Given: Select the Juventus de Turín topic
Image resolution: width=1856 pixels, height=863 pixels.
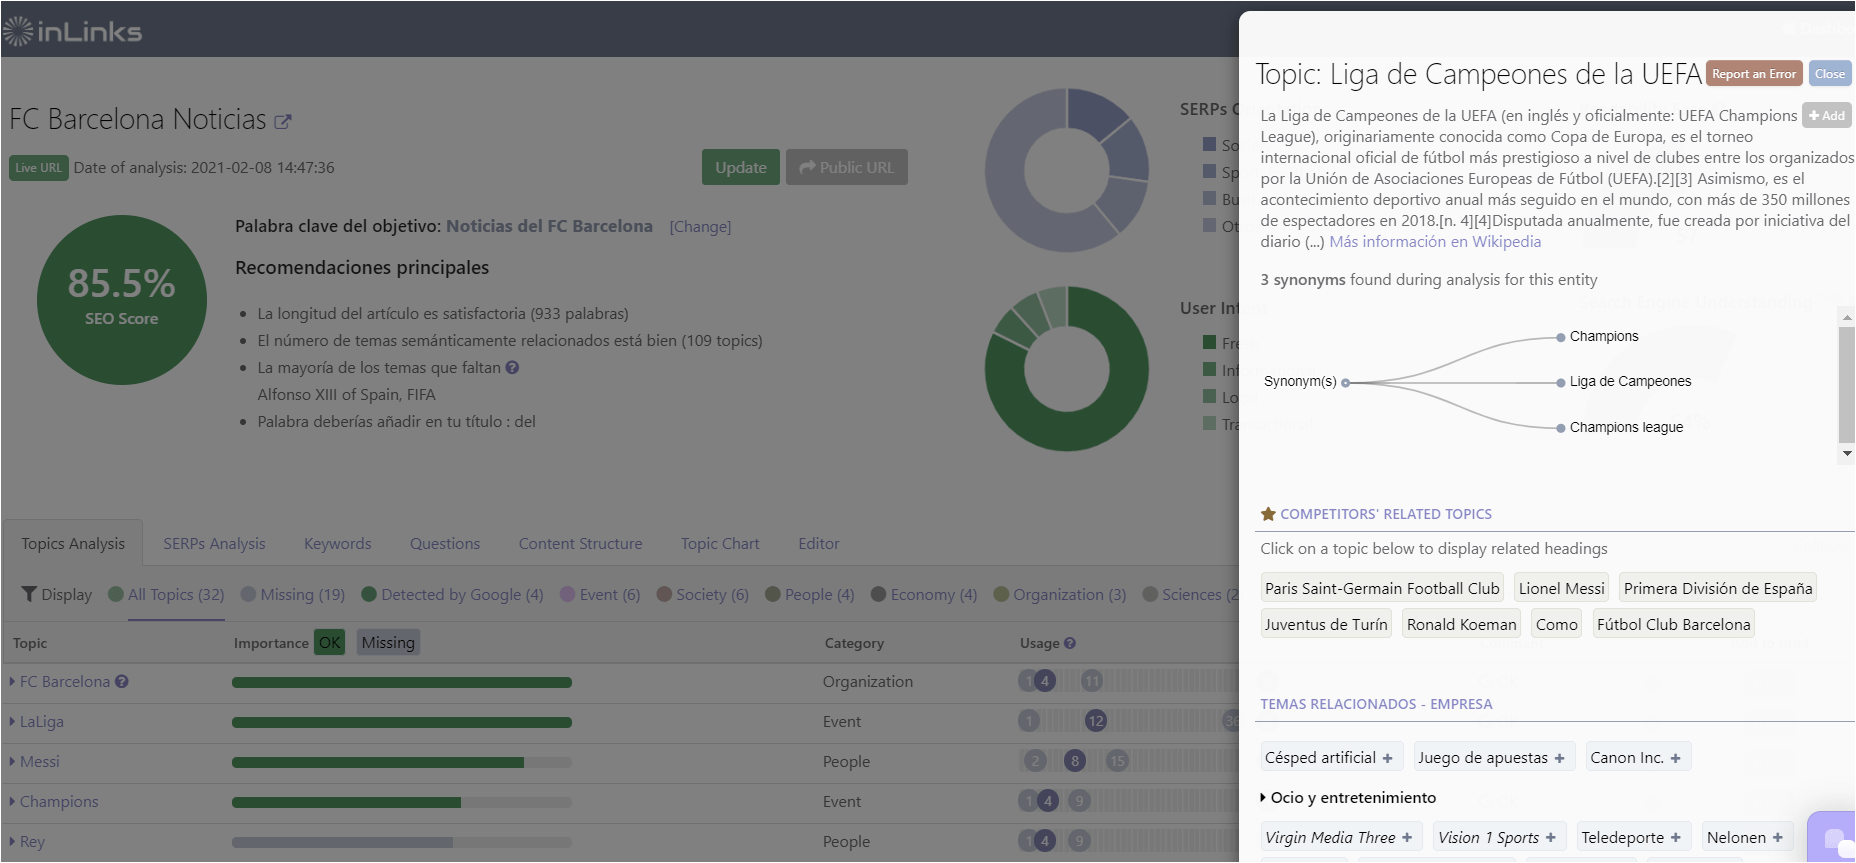Looking at the screenshot, I should 1326,624.
